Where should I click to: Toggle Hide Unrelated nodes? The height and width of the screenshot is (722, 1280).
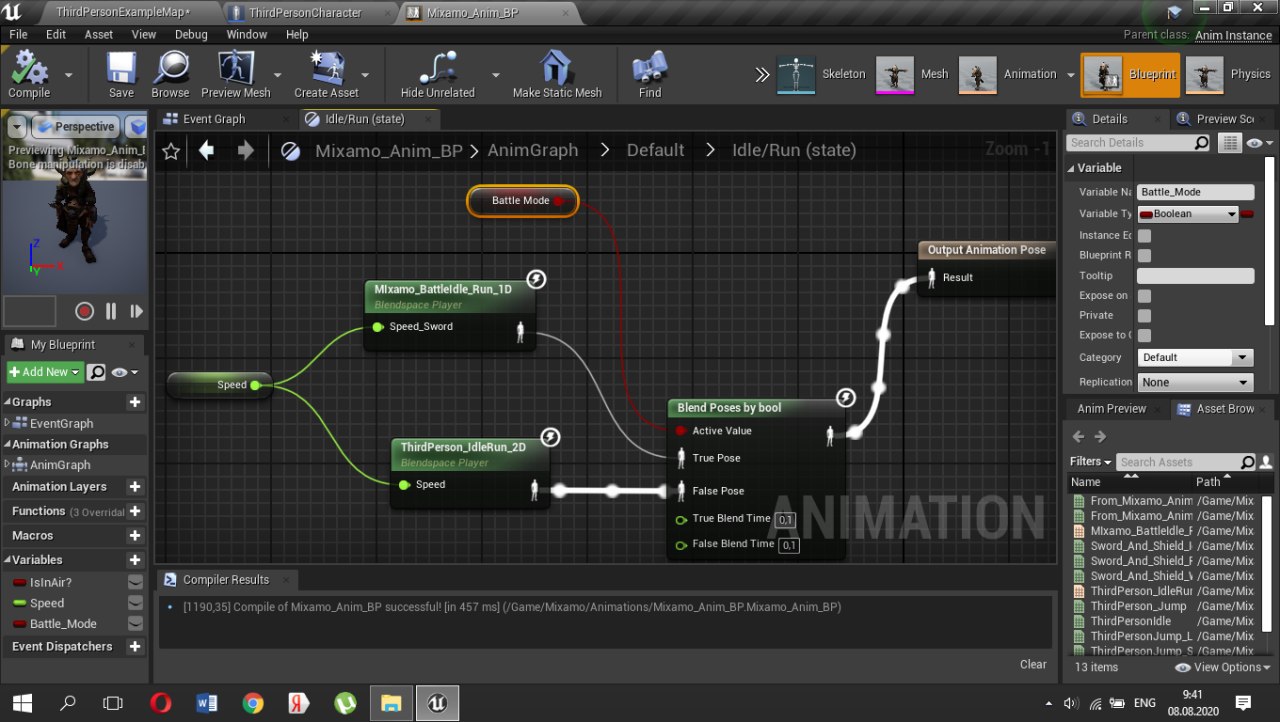coord(437,74)
